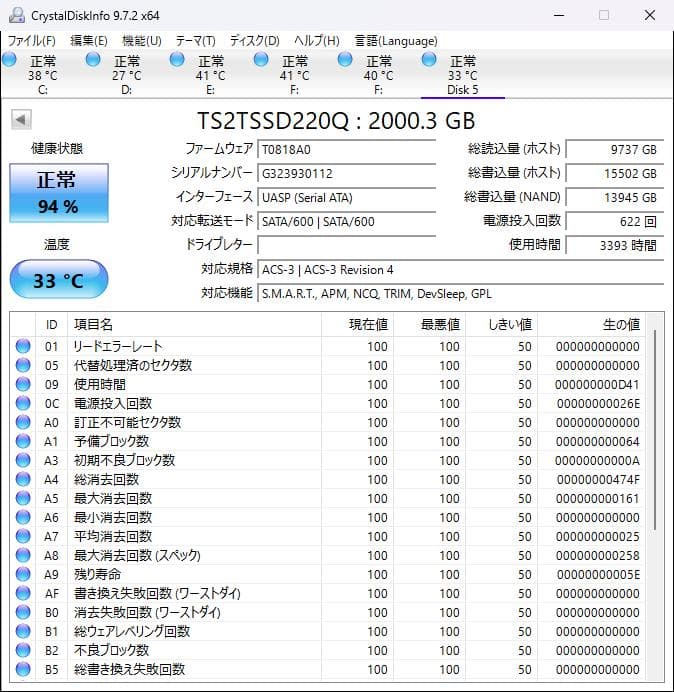Screen dimensions: 674x692
Task: Click status icon of attribute A0 row
Action: pos(23,422)
